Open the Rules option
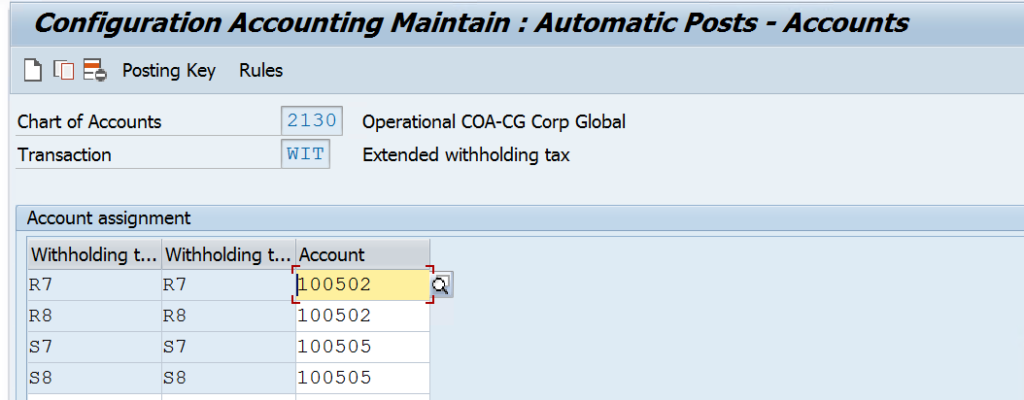1024x400 pixels. tap(261, 70)
